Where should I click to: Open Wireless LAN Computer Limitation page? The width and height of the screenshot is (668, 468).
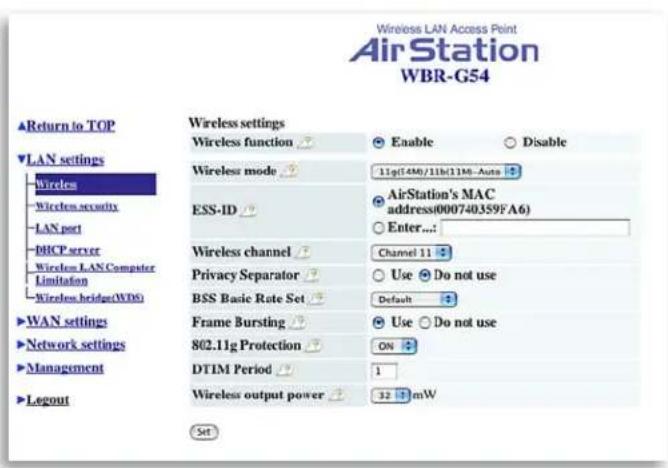click(x=95, y=274)
